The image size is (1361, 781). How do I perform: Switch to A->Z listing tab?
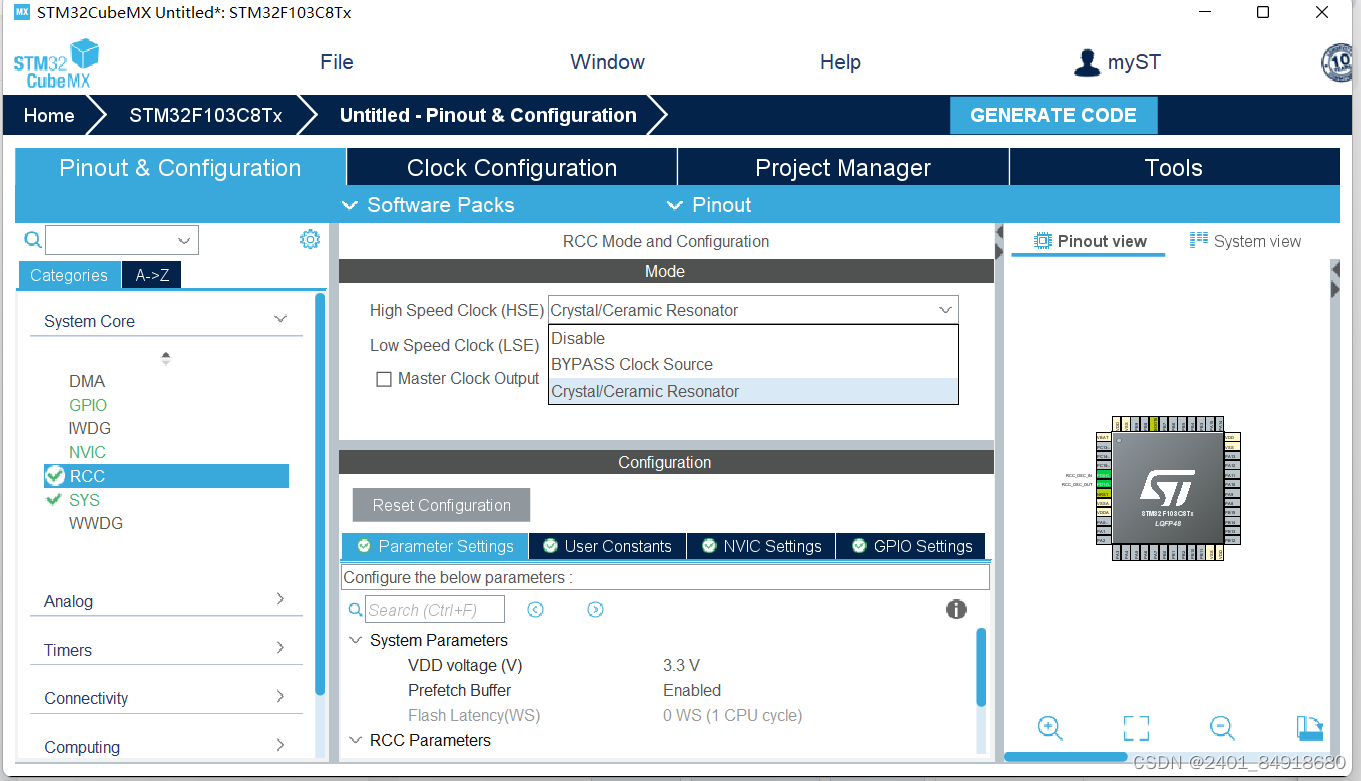pos(152,275)
